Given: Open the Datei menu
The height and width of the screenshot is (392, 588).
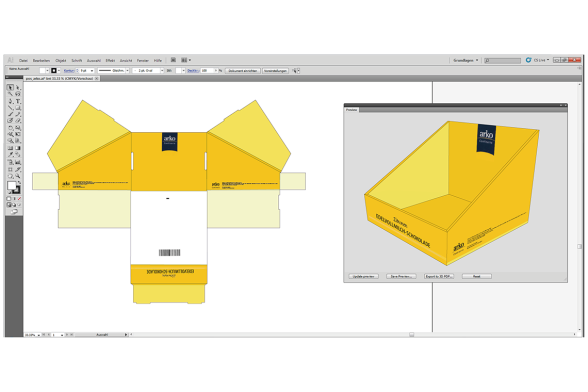Looking at the screenshot, I should (x=23, y=60).
